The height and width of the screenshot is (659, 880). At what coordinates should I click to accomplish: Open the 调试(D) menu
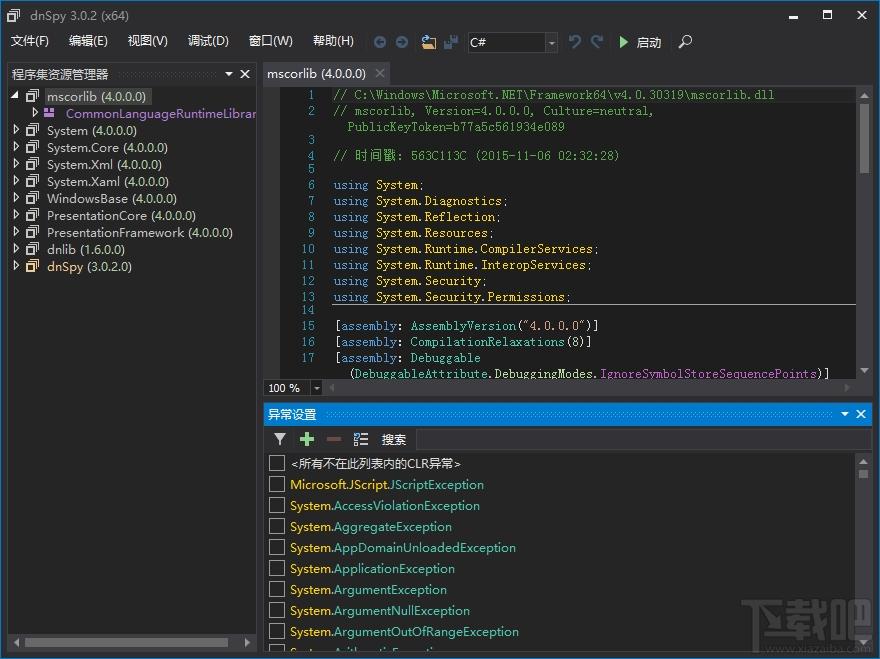208,41
